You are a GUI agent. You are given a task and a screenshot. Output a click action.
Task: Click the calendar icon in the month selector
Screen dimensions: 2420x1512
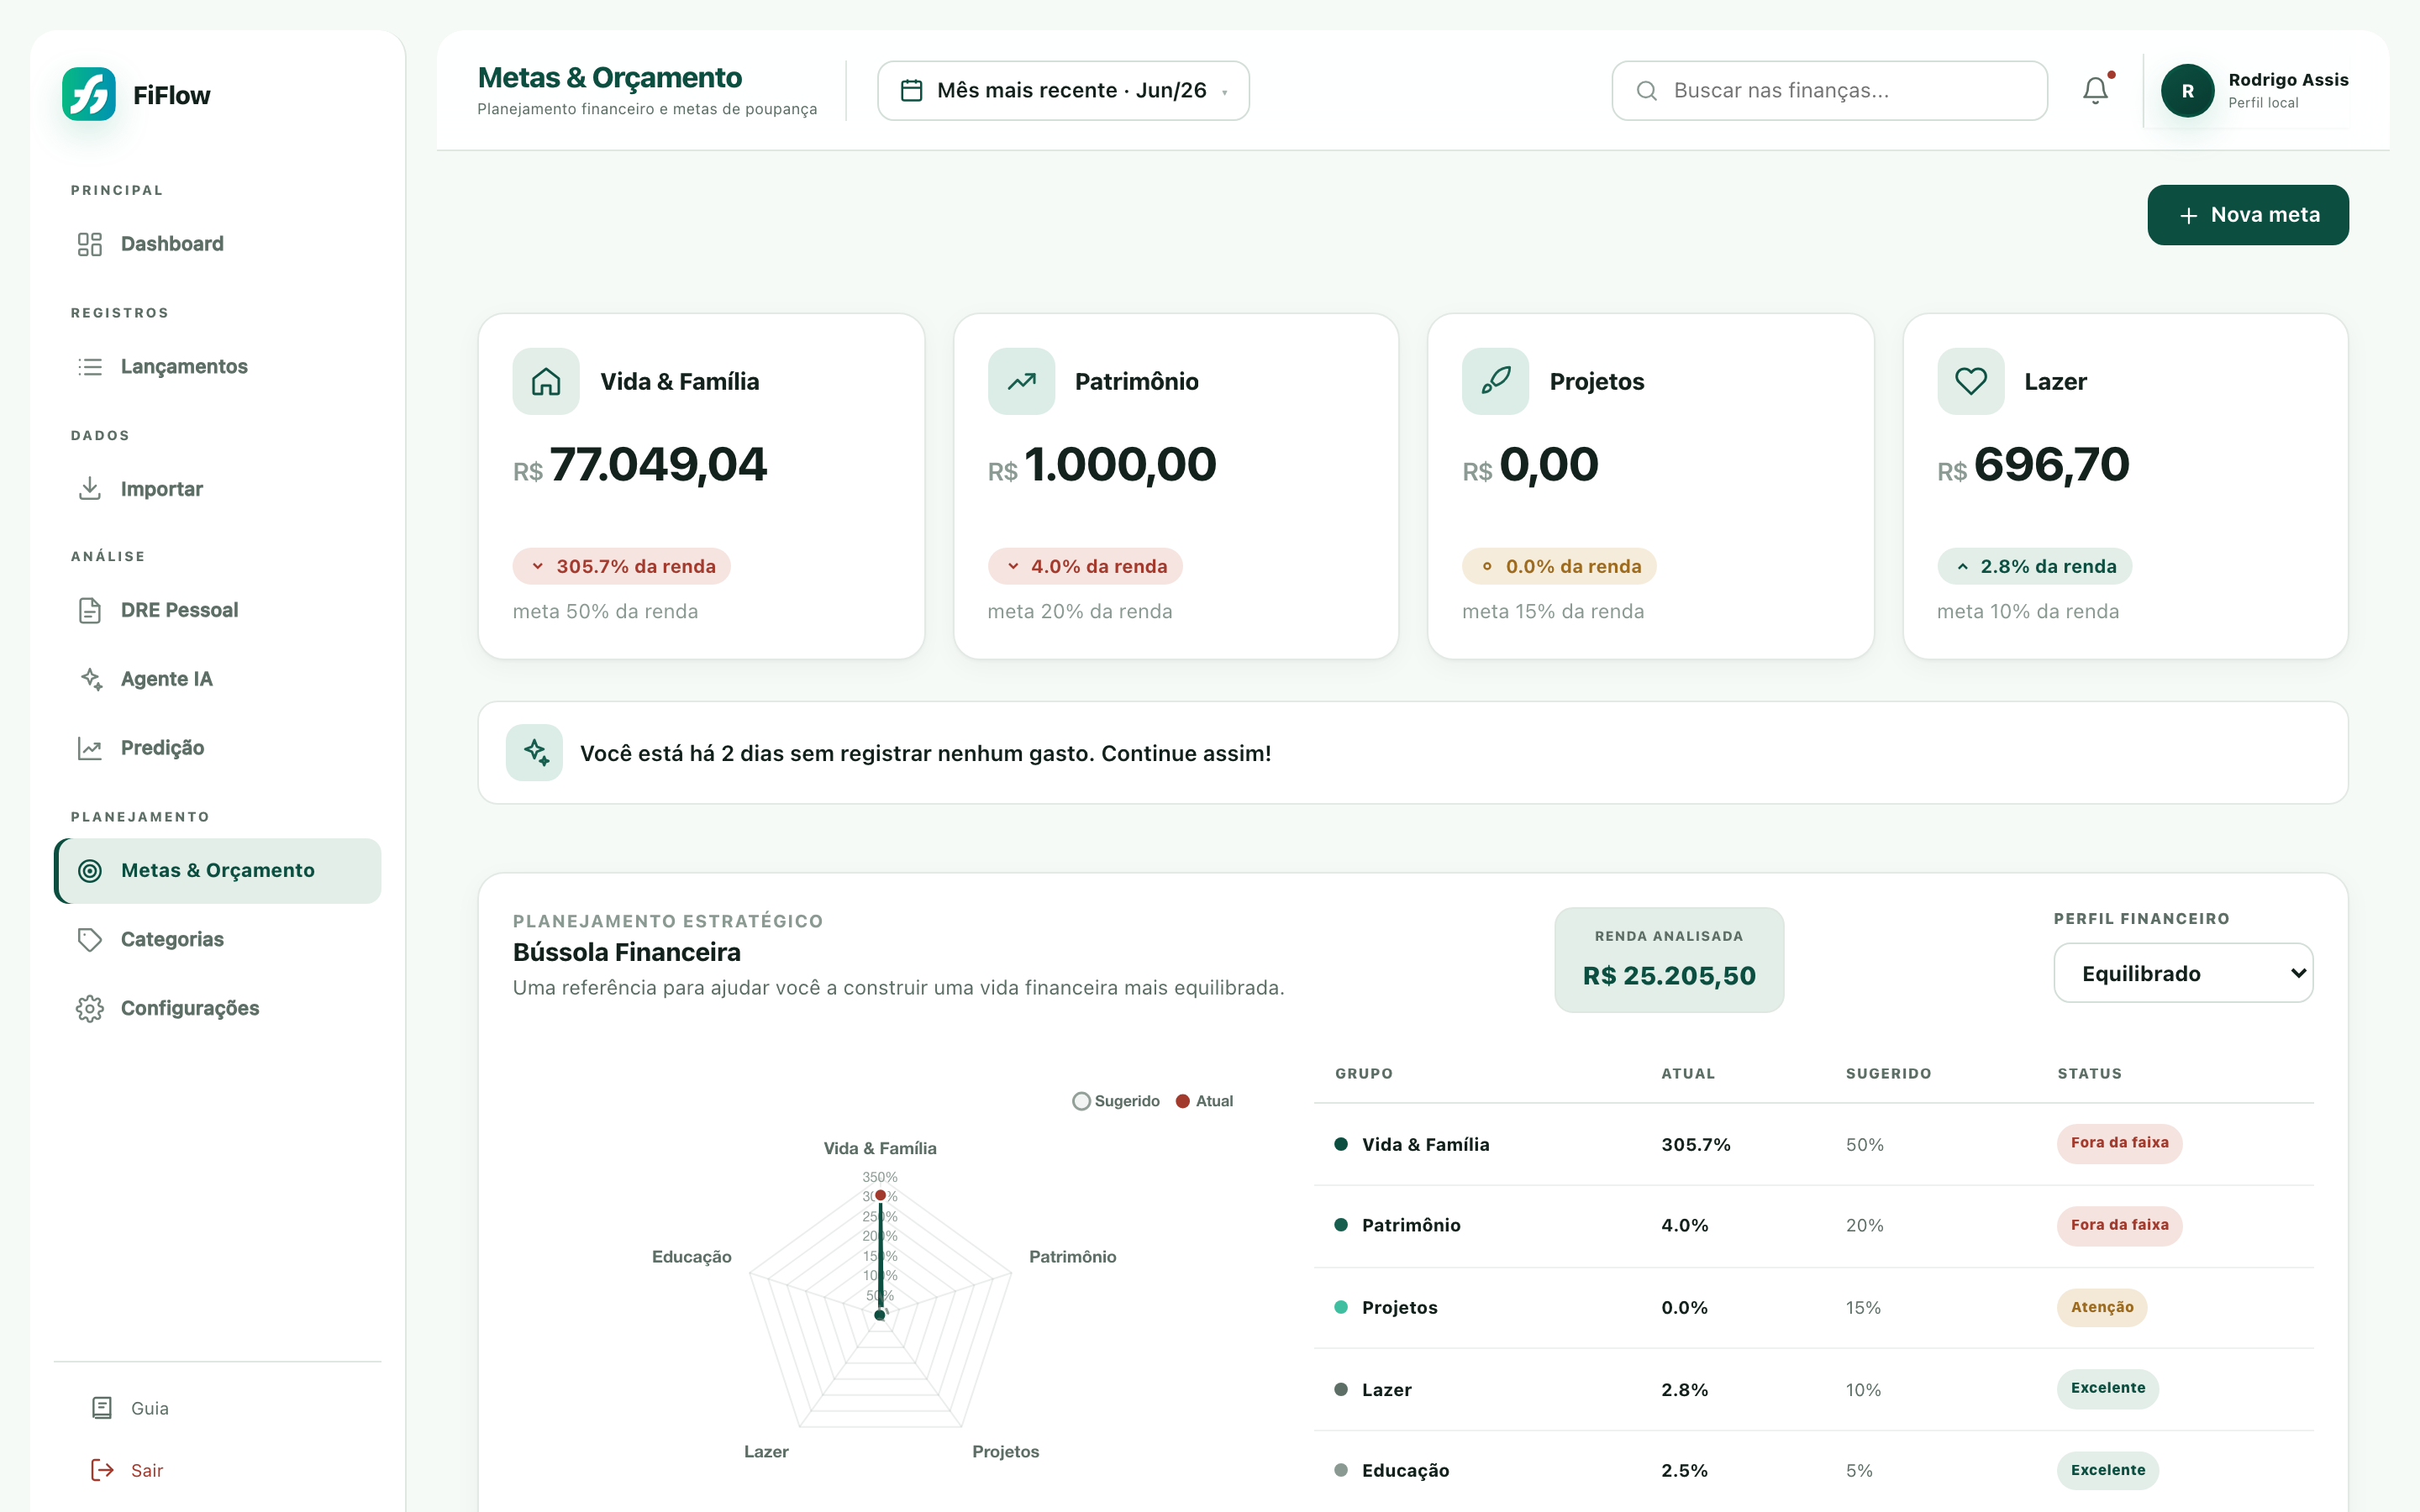(x=911, y=91)
